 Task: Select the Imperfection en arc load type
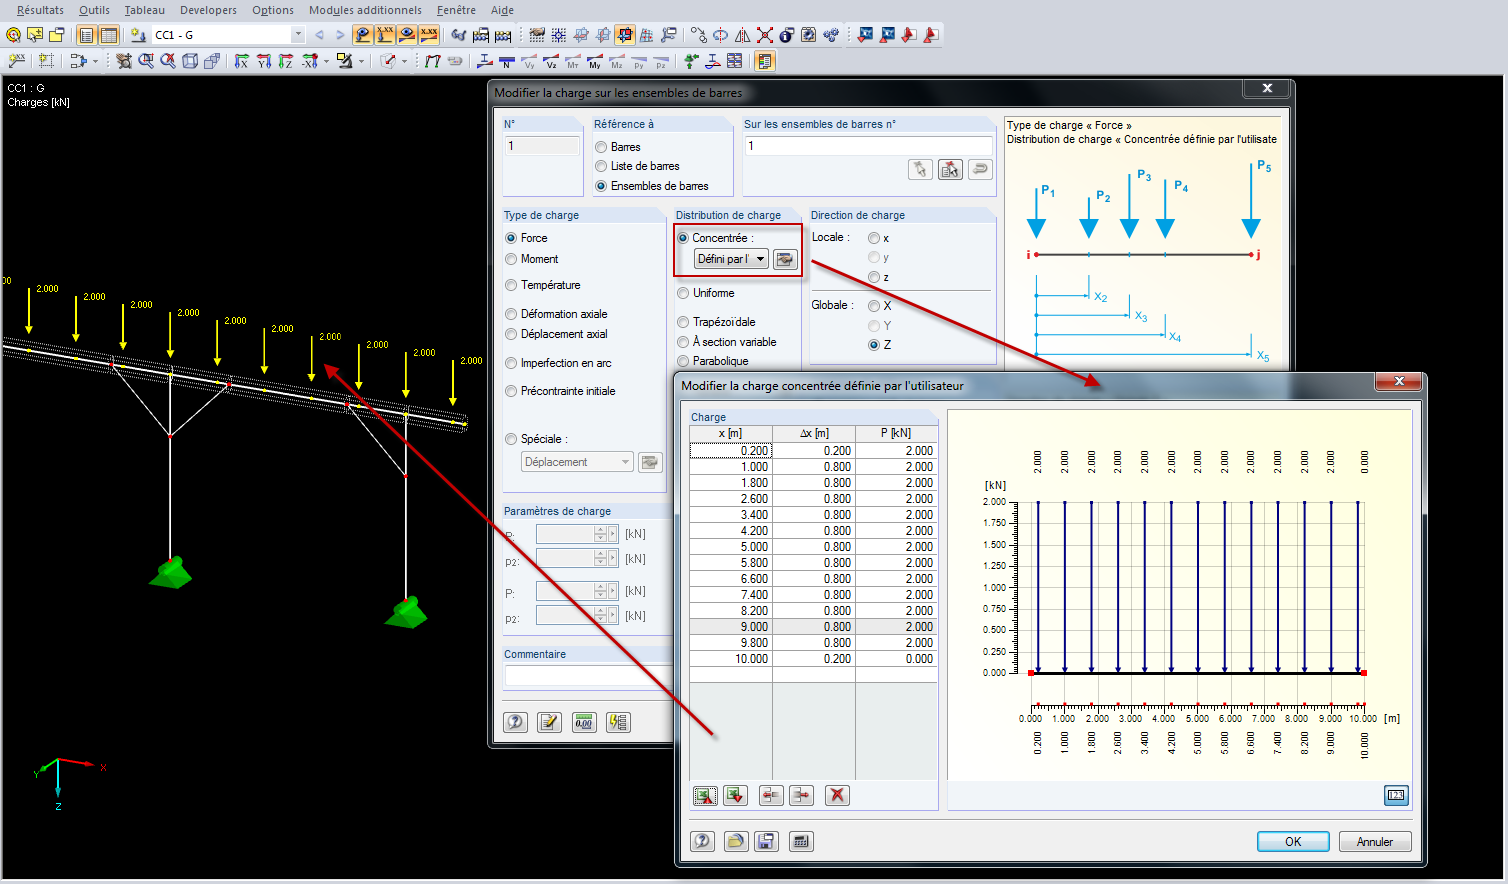click(x=511, y=363)
